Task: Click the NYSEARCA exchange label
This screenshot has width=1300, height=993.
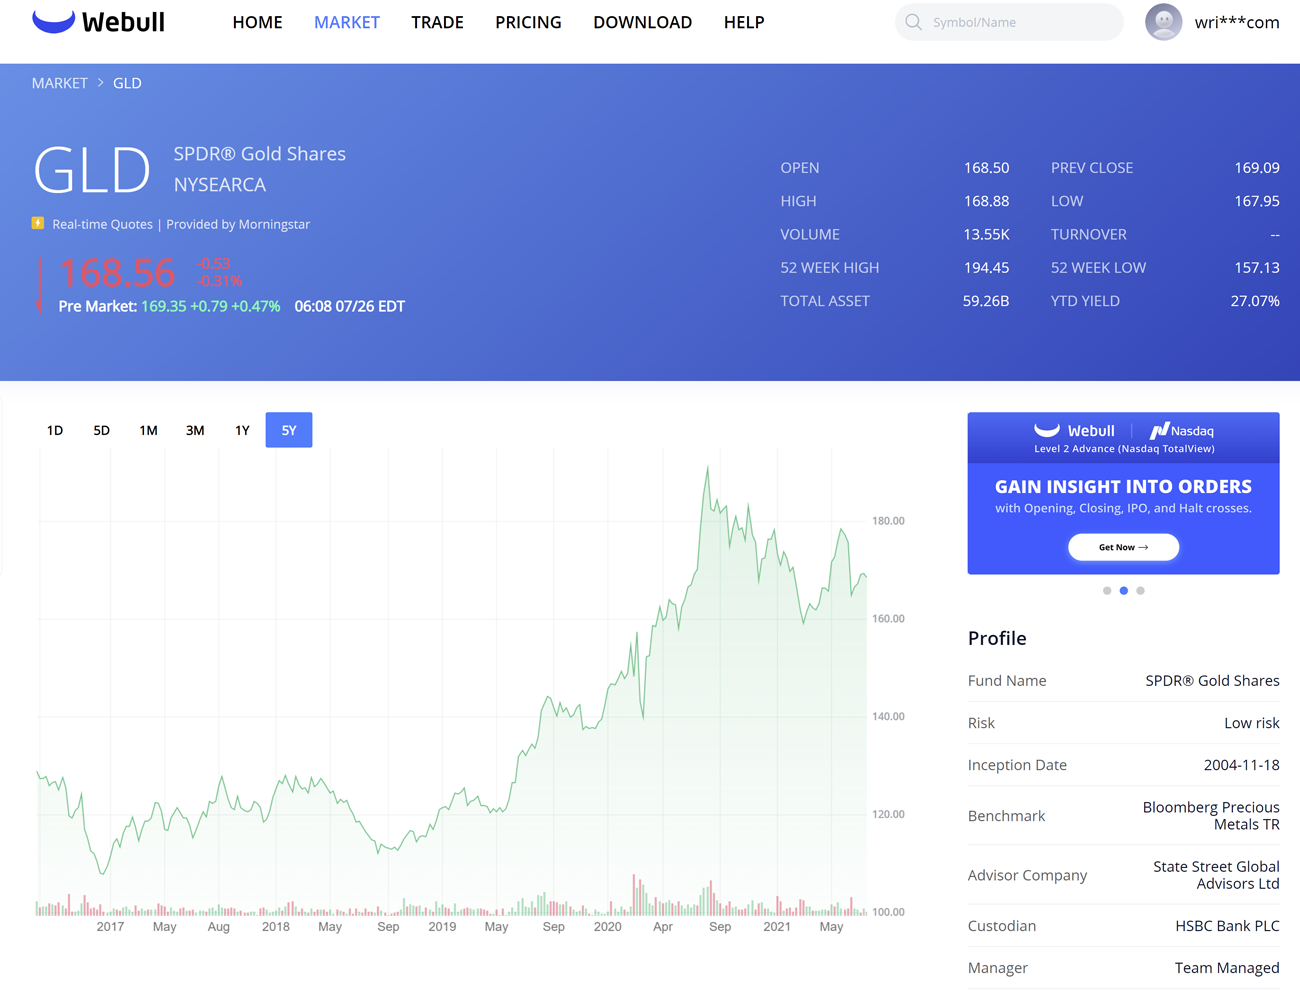Action: 220,185
